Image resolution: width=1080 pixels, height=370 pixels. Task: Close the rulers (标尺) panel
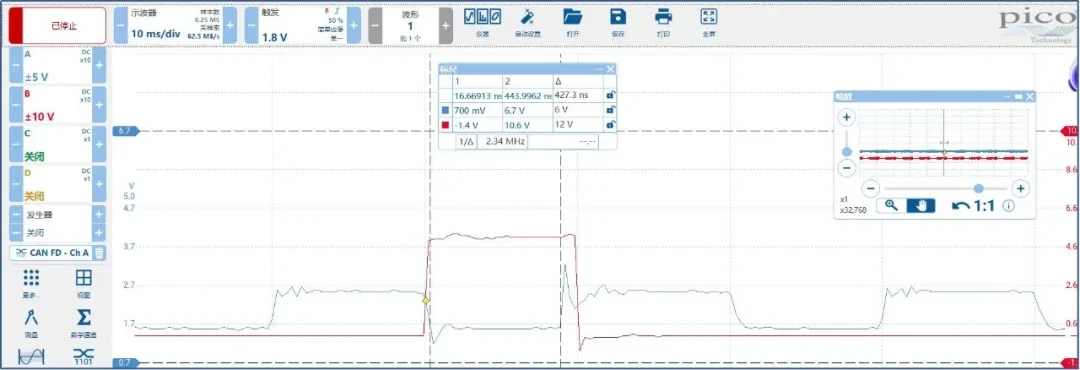610,69
